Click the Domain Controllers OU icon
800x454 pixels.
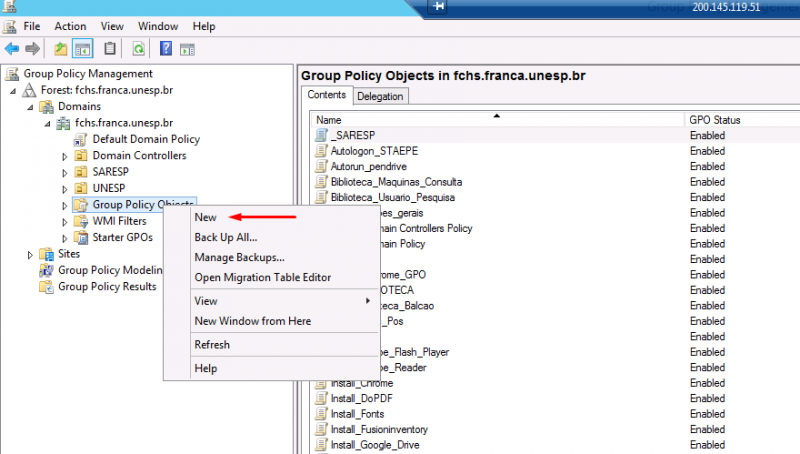tap(81, 156)
